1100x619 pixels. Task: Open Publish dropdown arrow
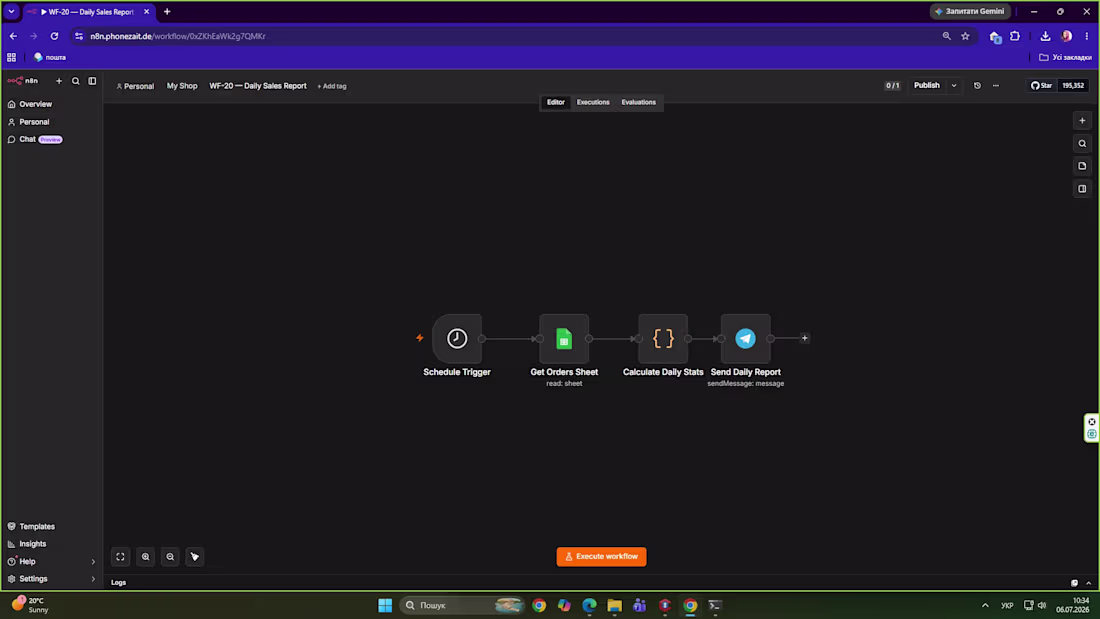pos(953,86)
